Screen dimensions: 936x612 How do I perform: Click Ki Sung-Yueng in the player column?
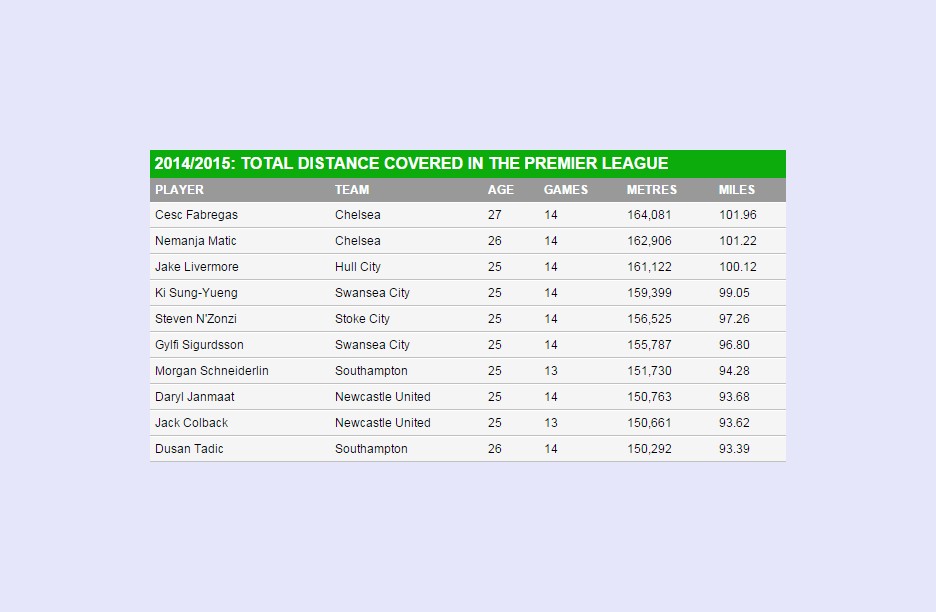tap(196, 293)
